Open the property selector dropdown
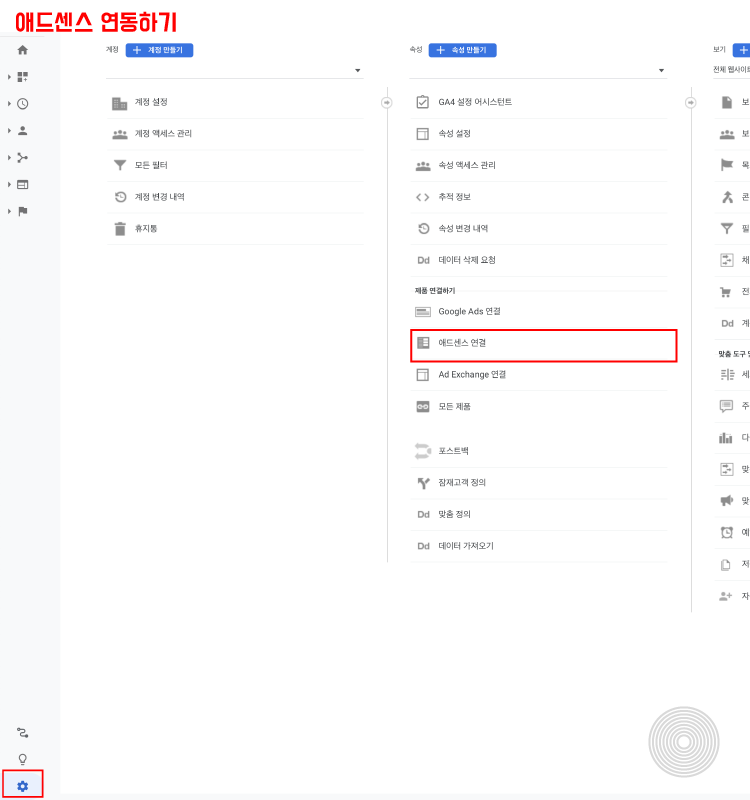Screen dimensions: 750x800 (x=538, y=70)
